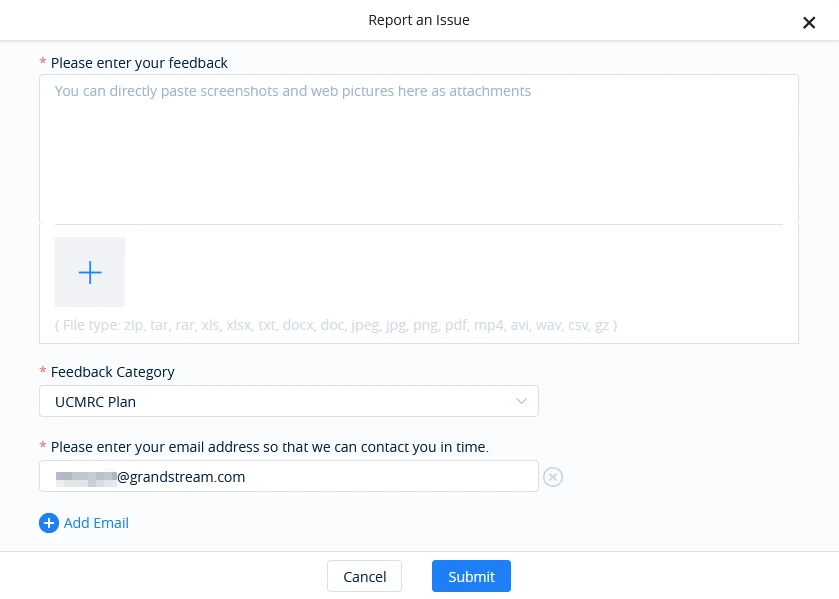Click inside the grandstream.com email field
Viewport: 839px width, 599px height.
tap(289, 476)
